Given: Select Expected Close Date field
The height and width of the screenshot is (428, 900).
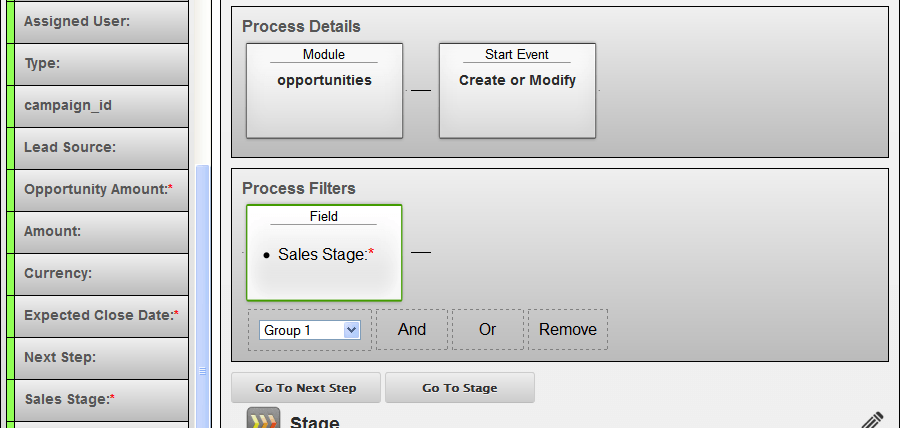Looking at the screenshot, I should [101, 316].
